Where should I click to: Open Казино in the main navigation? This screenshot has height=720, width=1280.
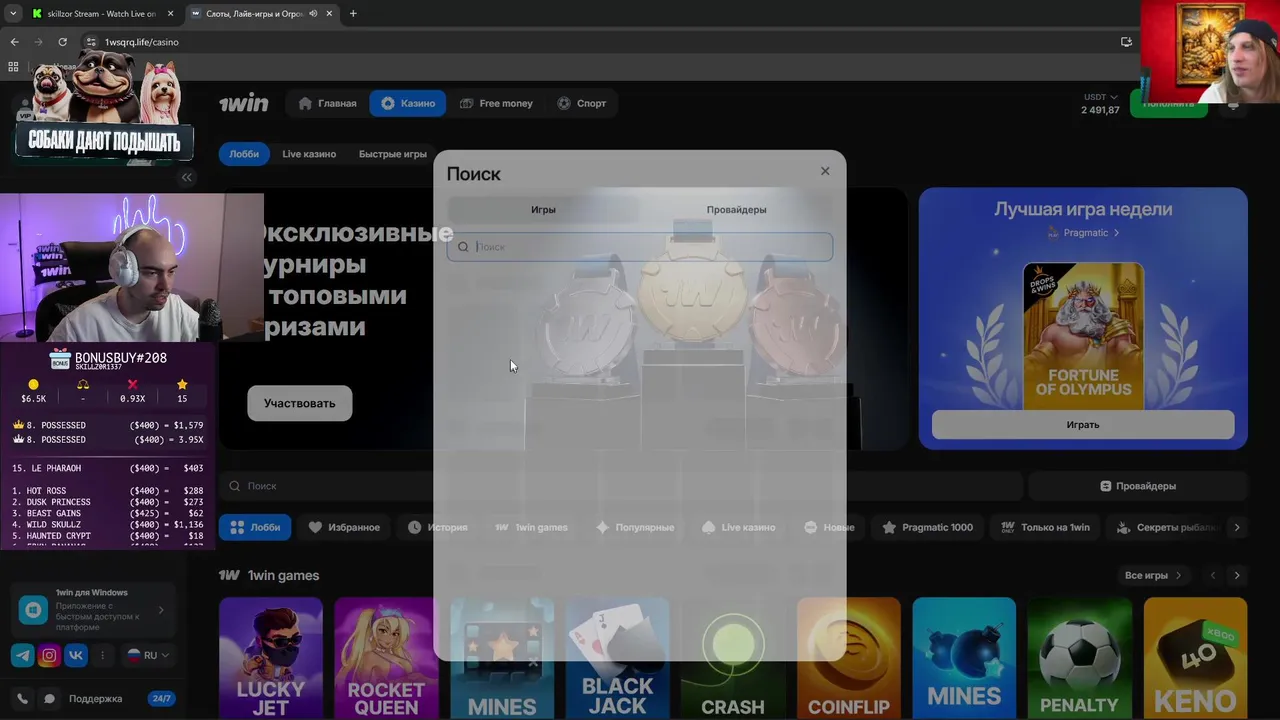point(408,103)
